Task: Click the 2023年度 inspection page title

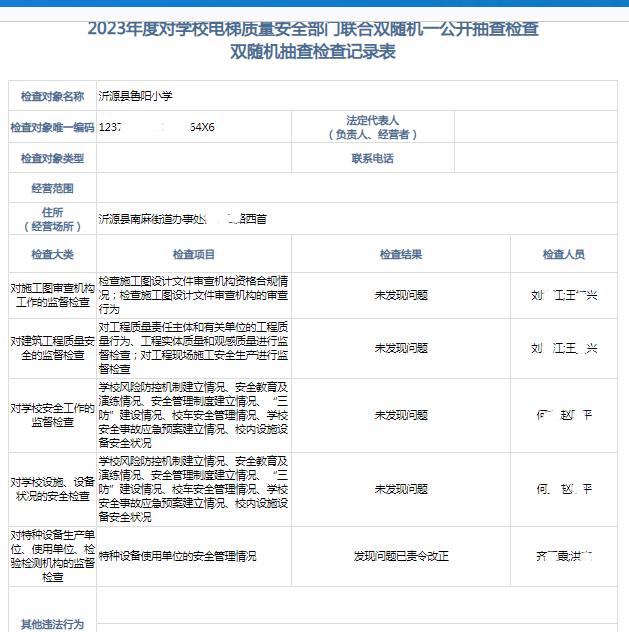Action: [x=313, y=29]
